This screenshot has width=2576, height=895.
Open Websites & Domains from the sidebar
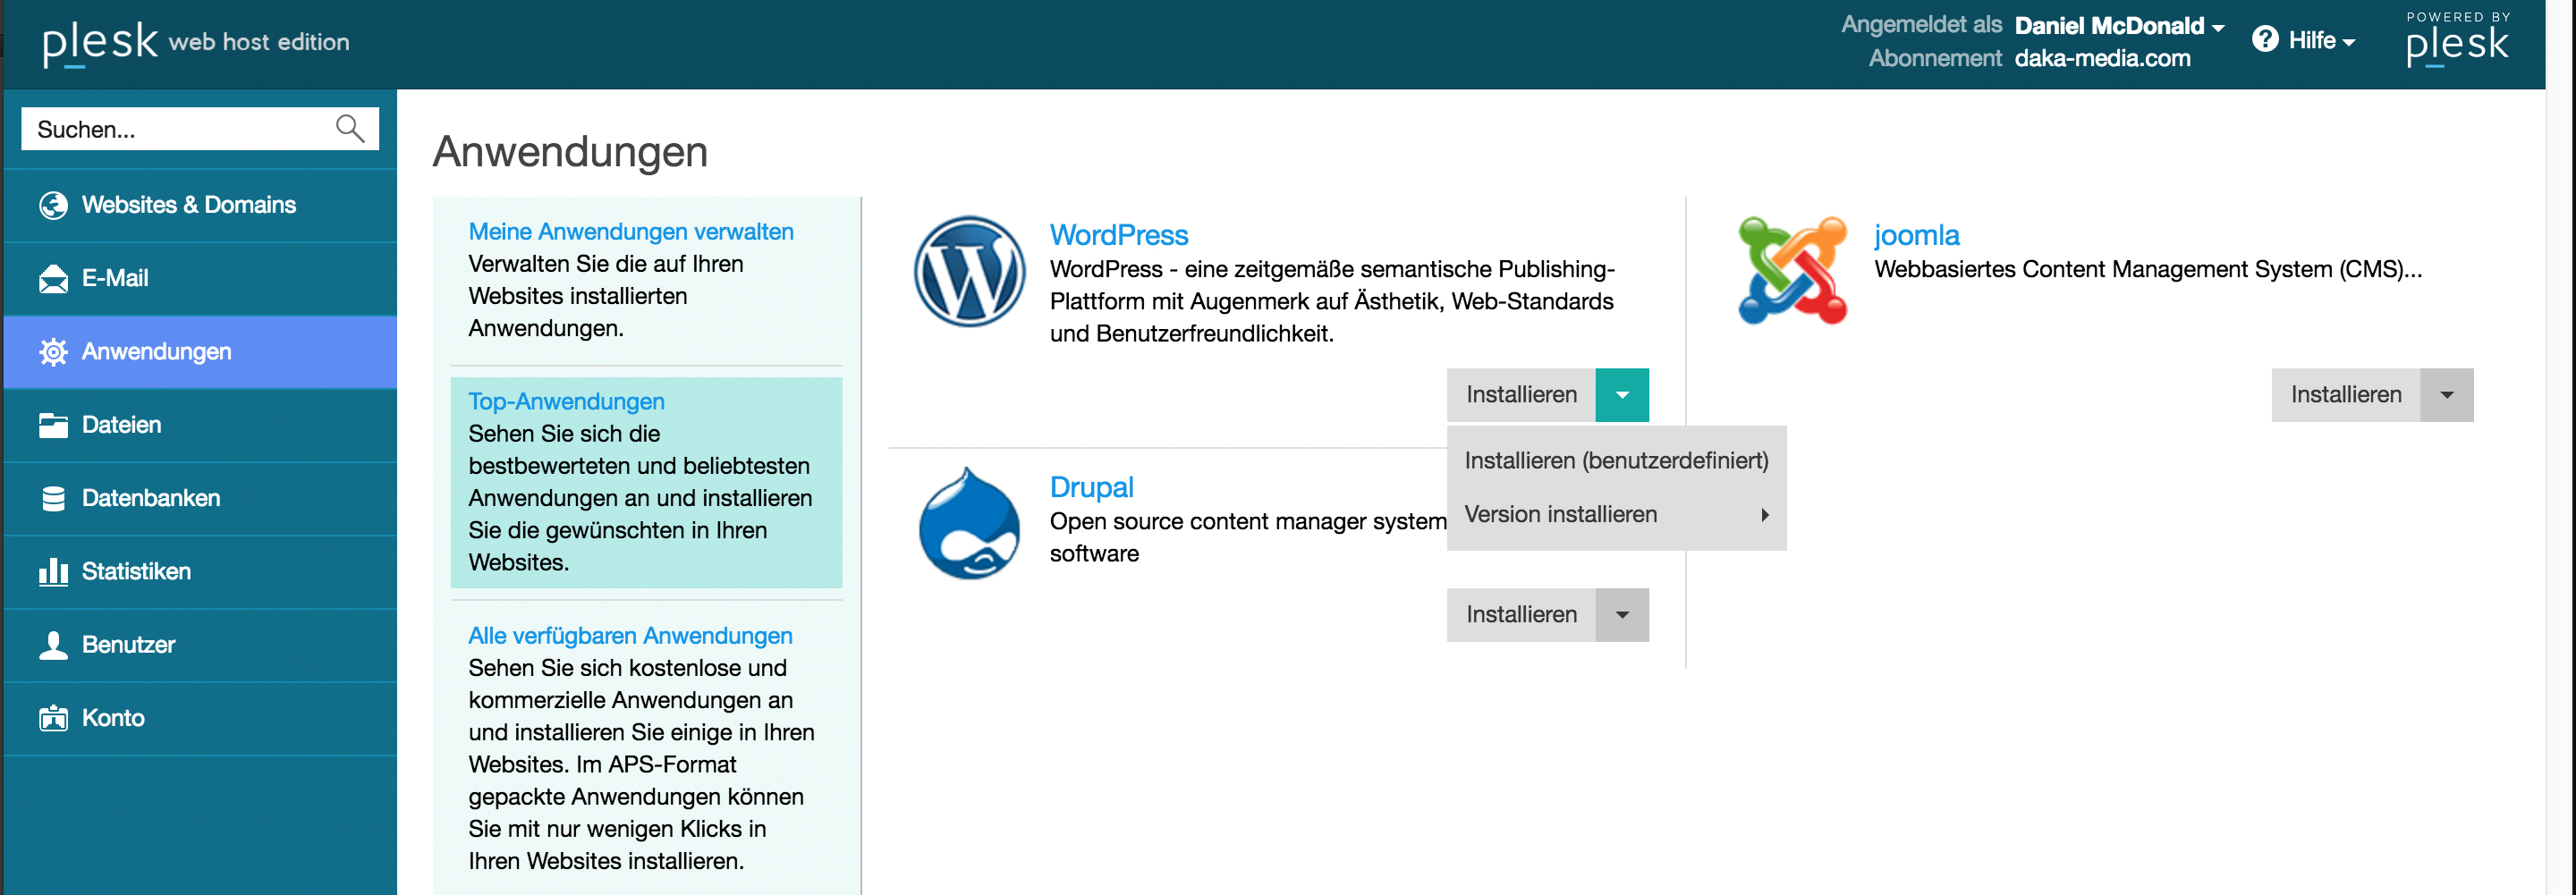click(x=188, y=205)
